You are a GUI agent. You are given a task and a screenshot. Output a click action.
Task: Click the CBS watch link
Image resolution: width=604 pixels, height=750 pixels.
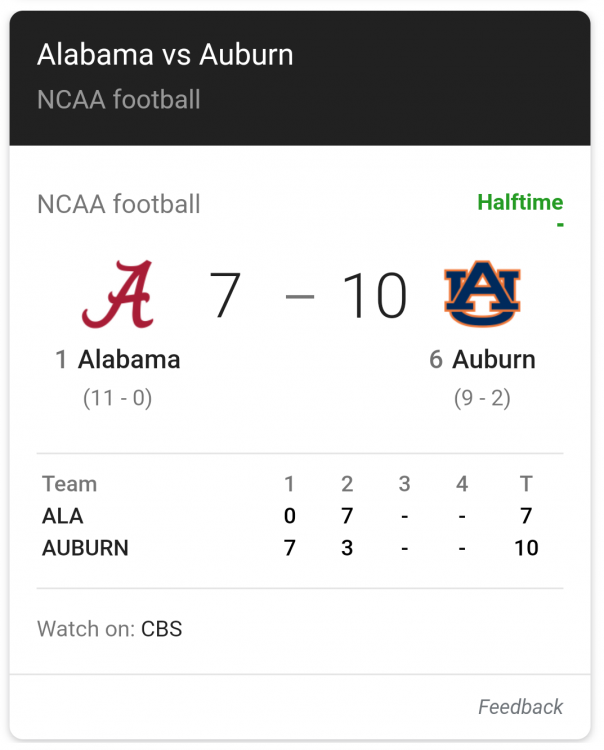162,629
